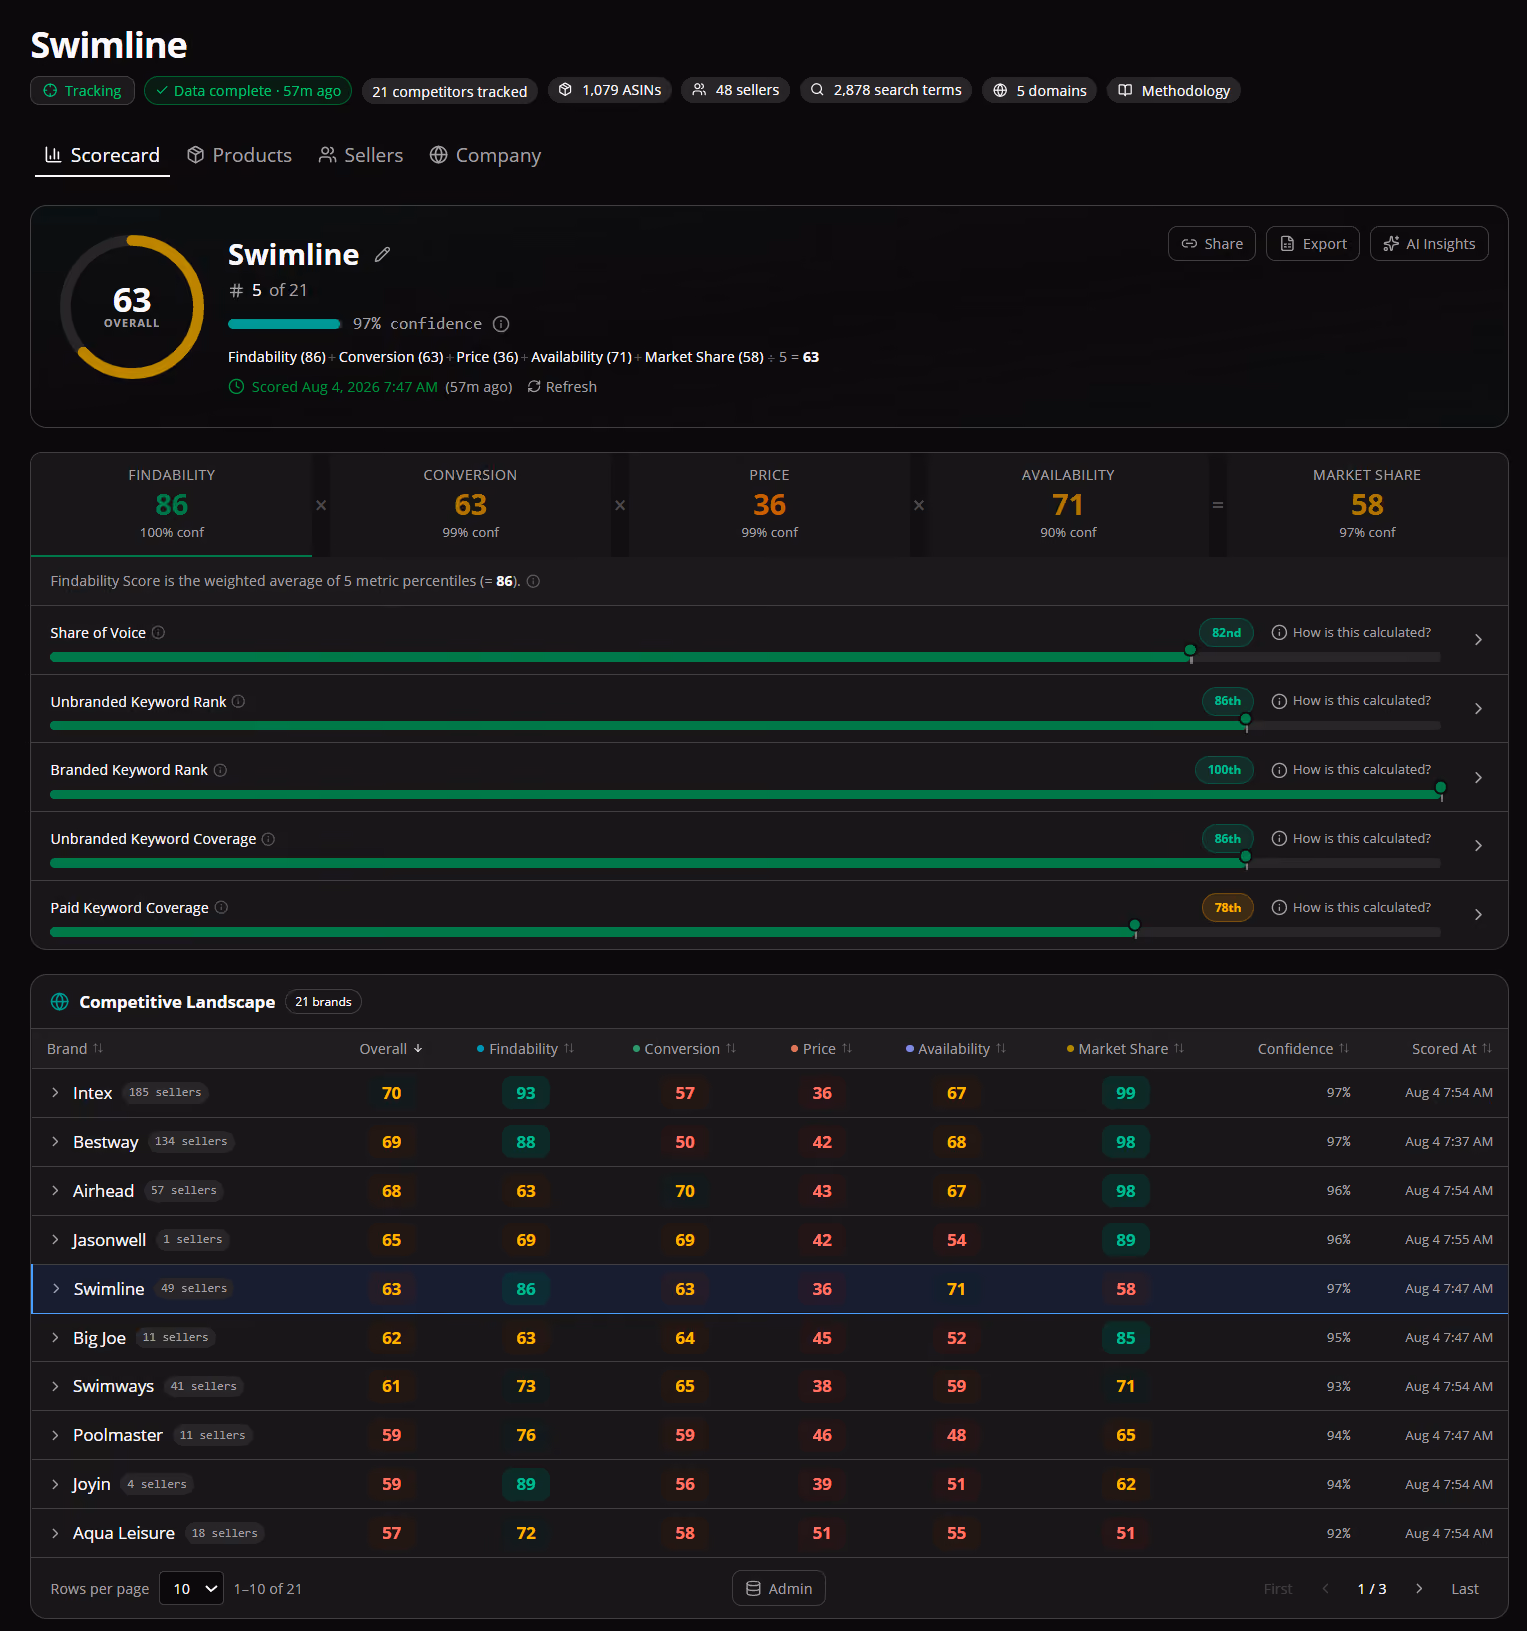The width and height of the screenshot is (1527, 1631).
Task: Click the confidence info icon
Action: [x=502, y=324]
